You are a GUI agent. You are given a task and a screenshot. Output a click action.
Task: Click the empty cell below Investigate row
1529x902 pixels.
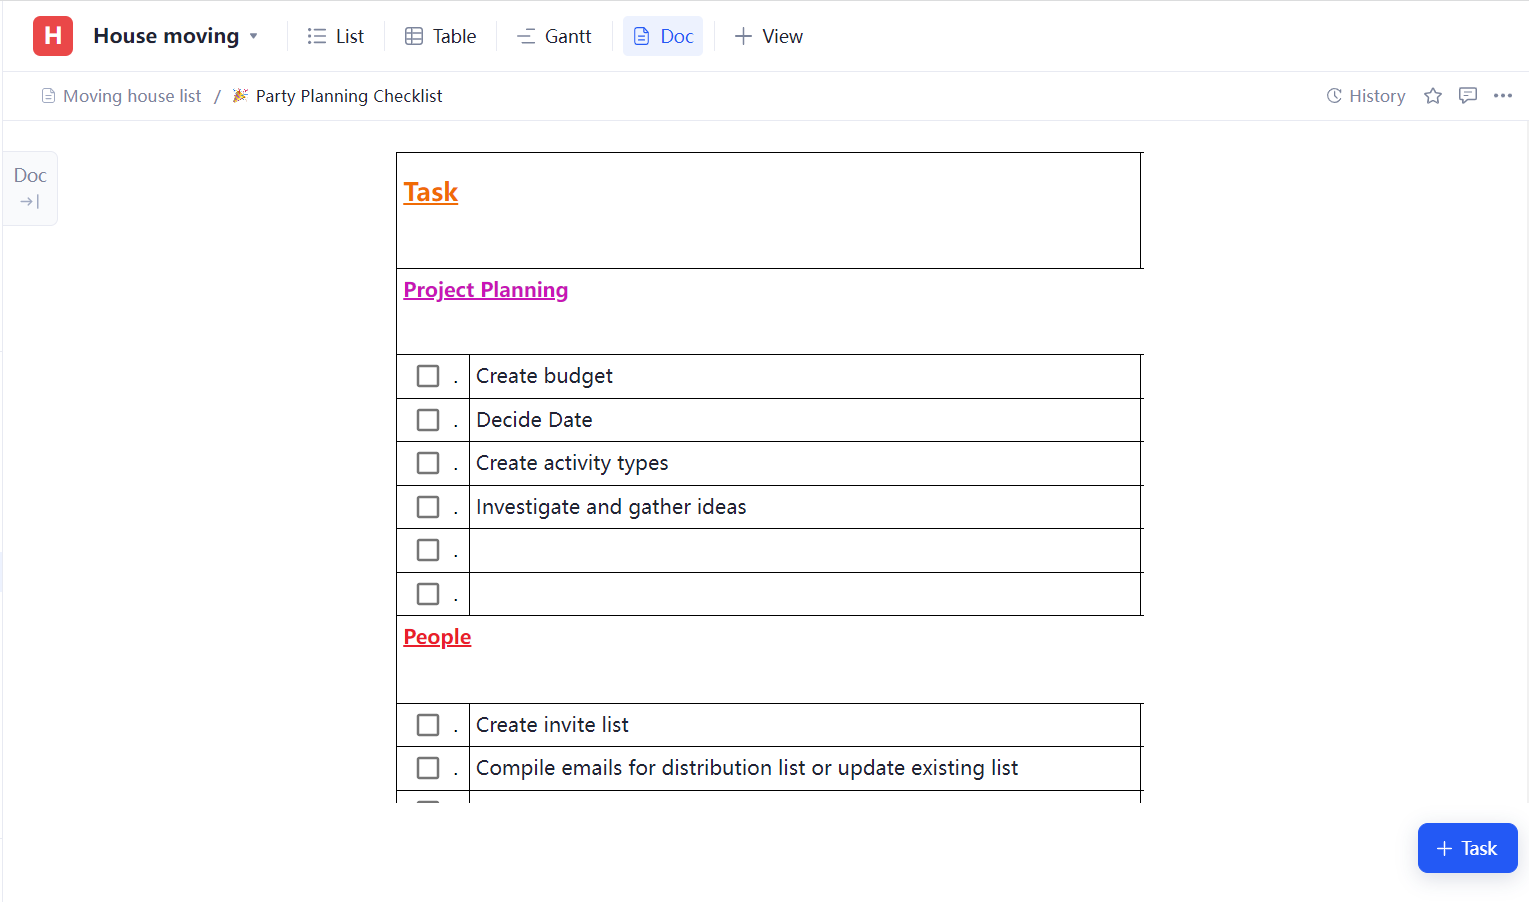pyautogui.click(x=804, y=551)
